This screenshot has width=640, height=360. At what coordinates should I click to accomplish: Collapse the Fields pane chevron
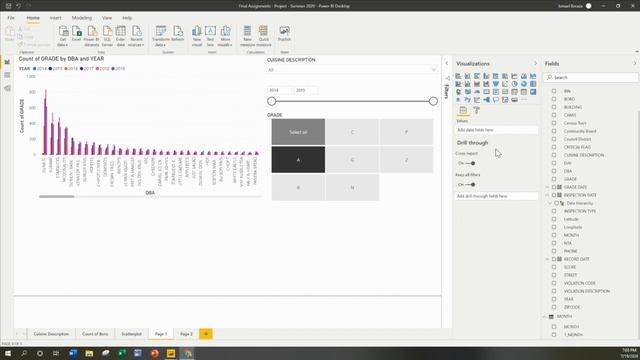pyautogui.click(x=635, y=64)
